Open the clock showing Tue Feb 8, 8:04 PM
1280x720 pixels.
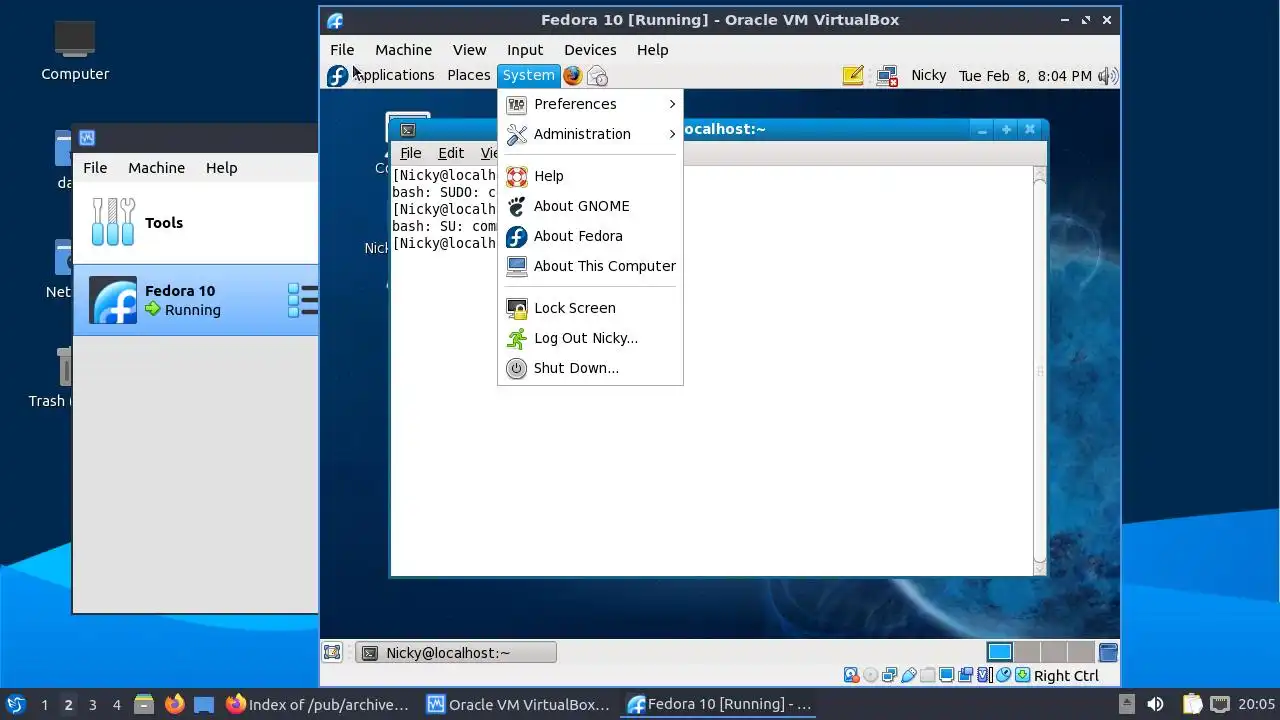click(x=1025, y=75)
